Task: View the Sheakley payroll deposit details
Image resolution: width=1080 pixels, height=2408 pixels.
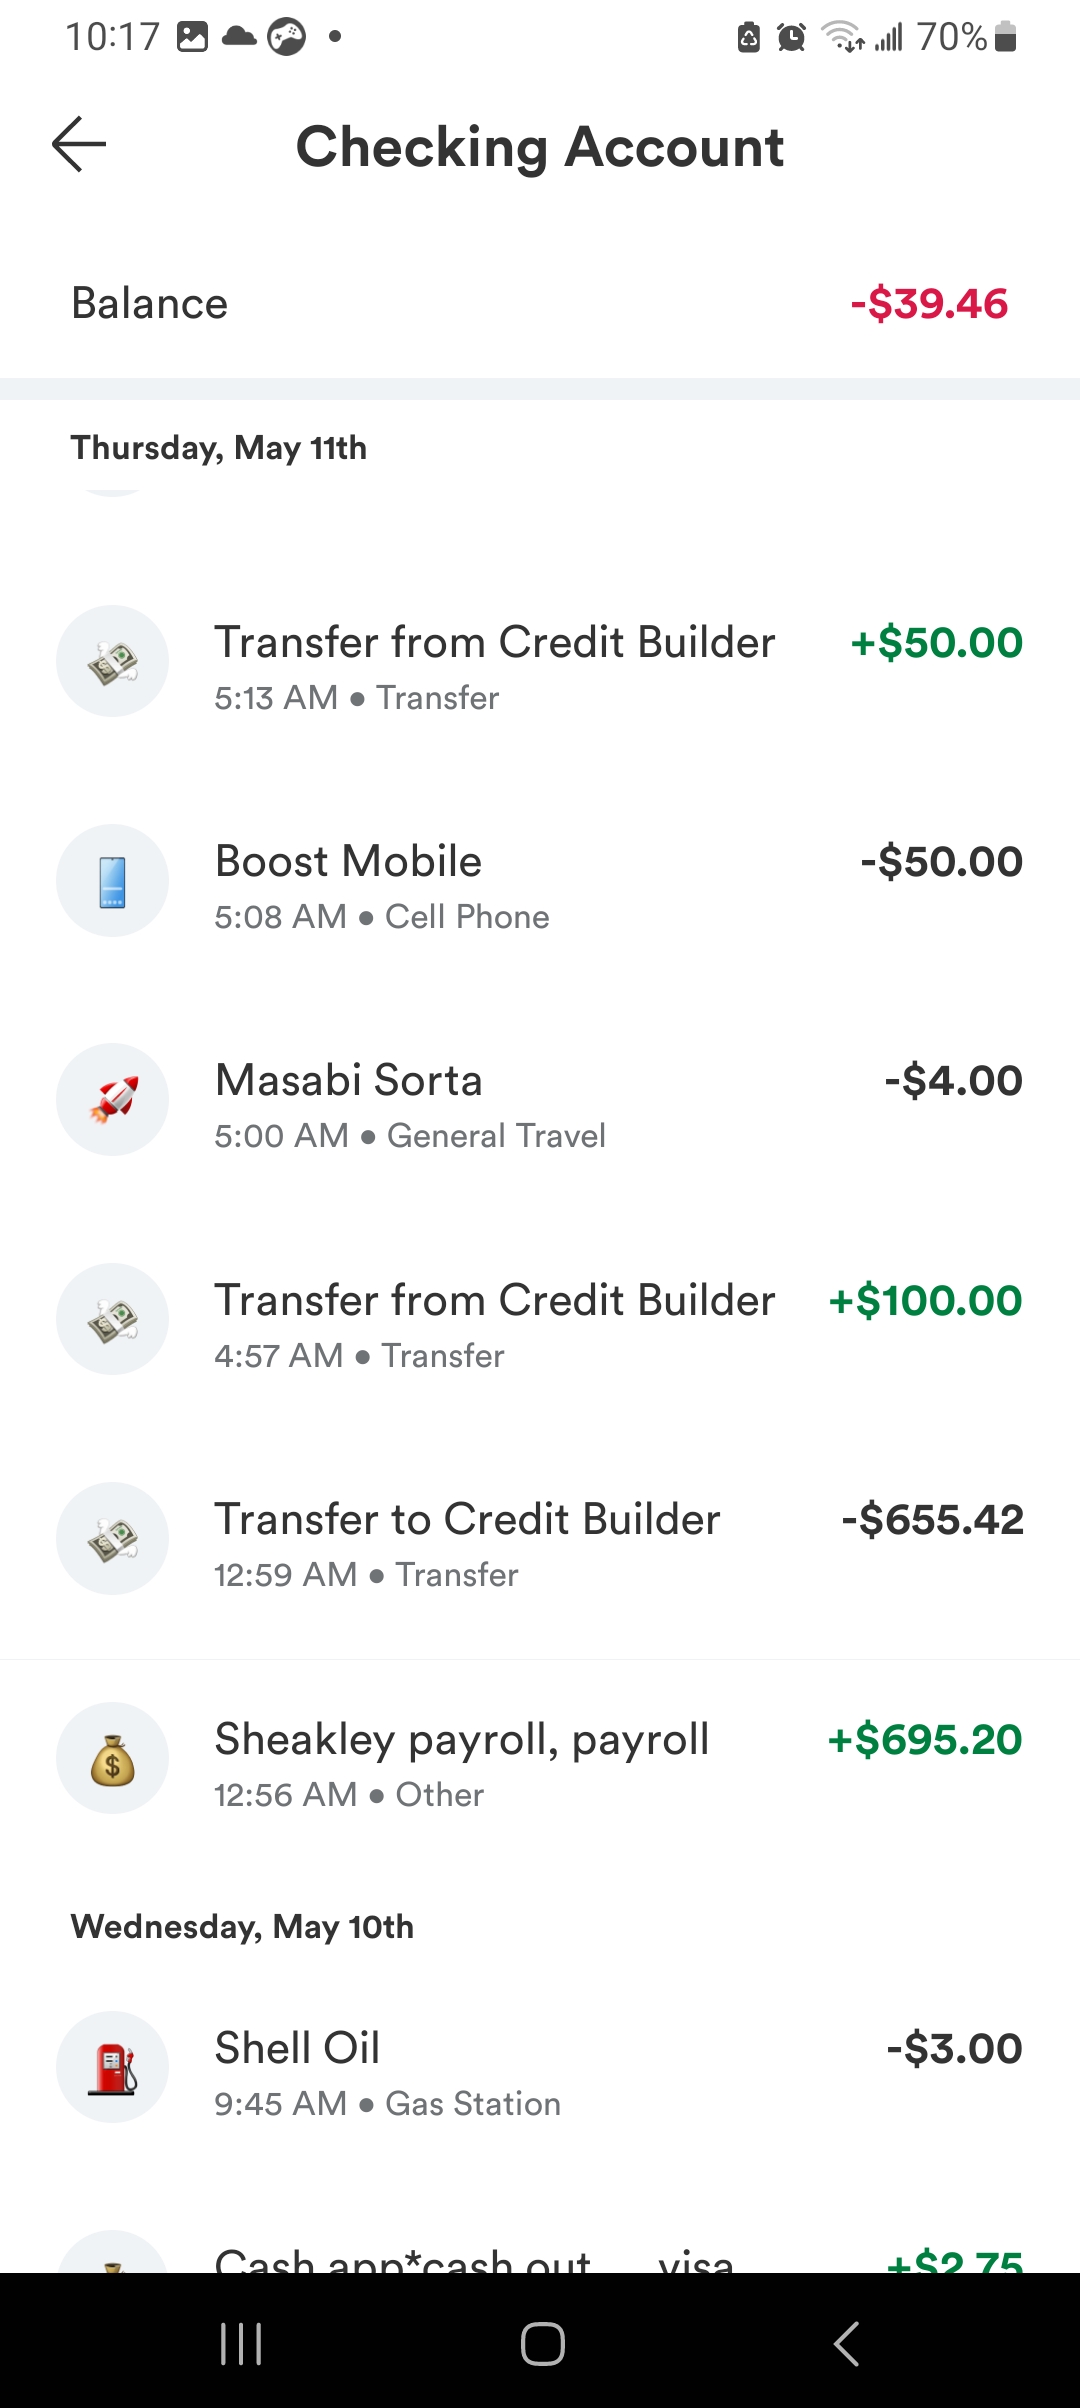Action: [x=461, y=1740]
